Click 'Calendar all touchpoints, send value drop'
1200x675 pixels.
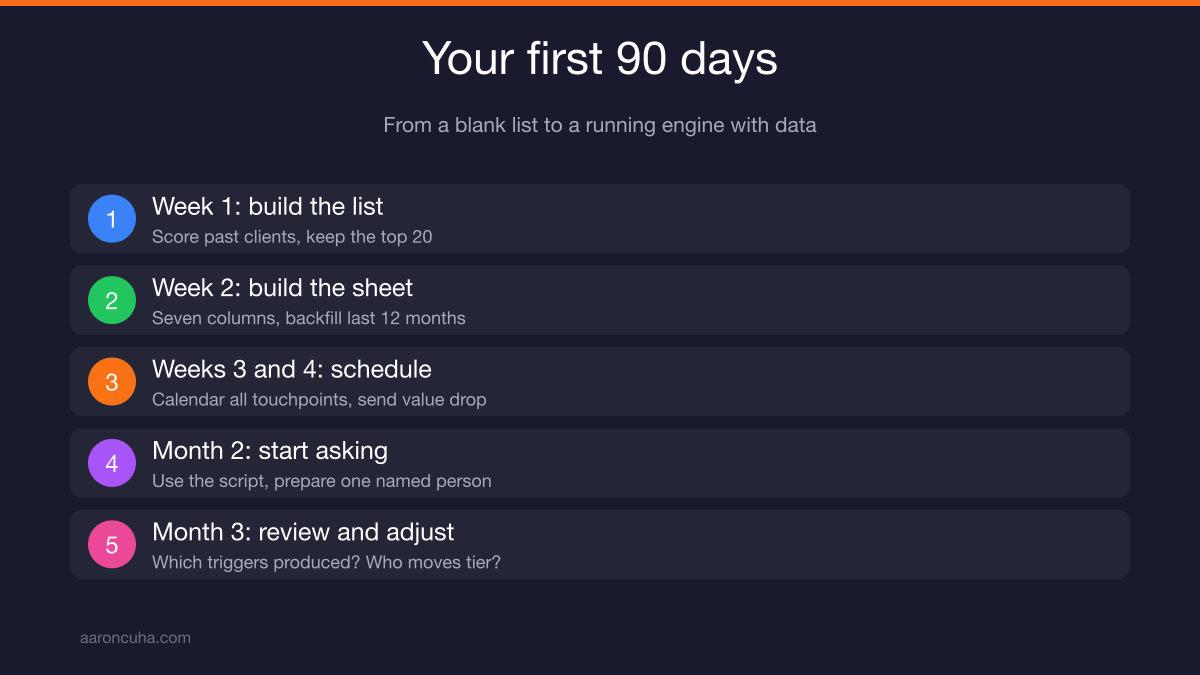click(319, 400)
